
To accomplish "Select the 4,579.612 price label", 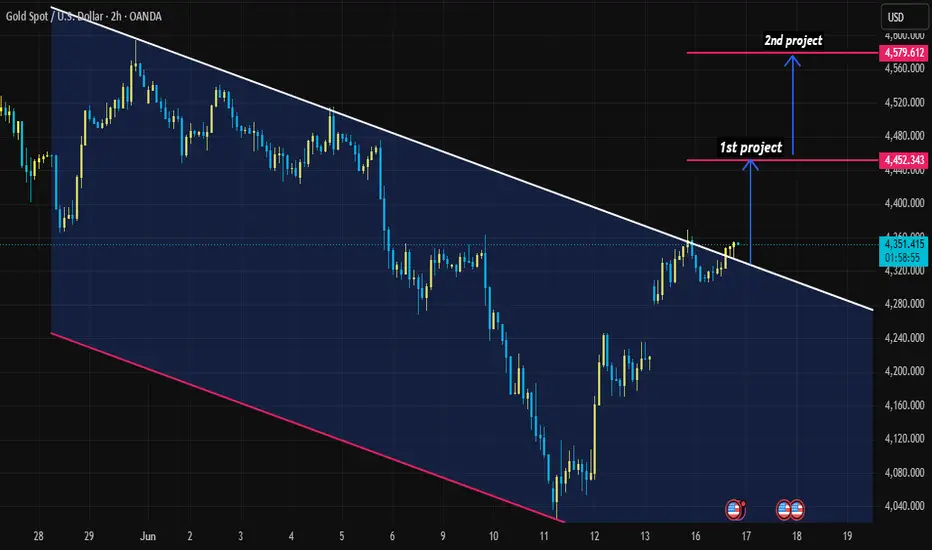I will point(903,53).
